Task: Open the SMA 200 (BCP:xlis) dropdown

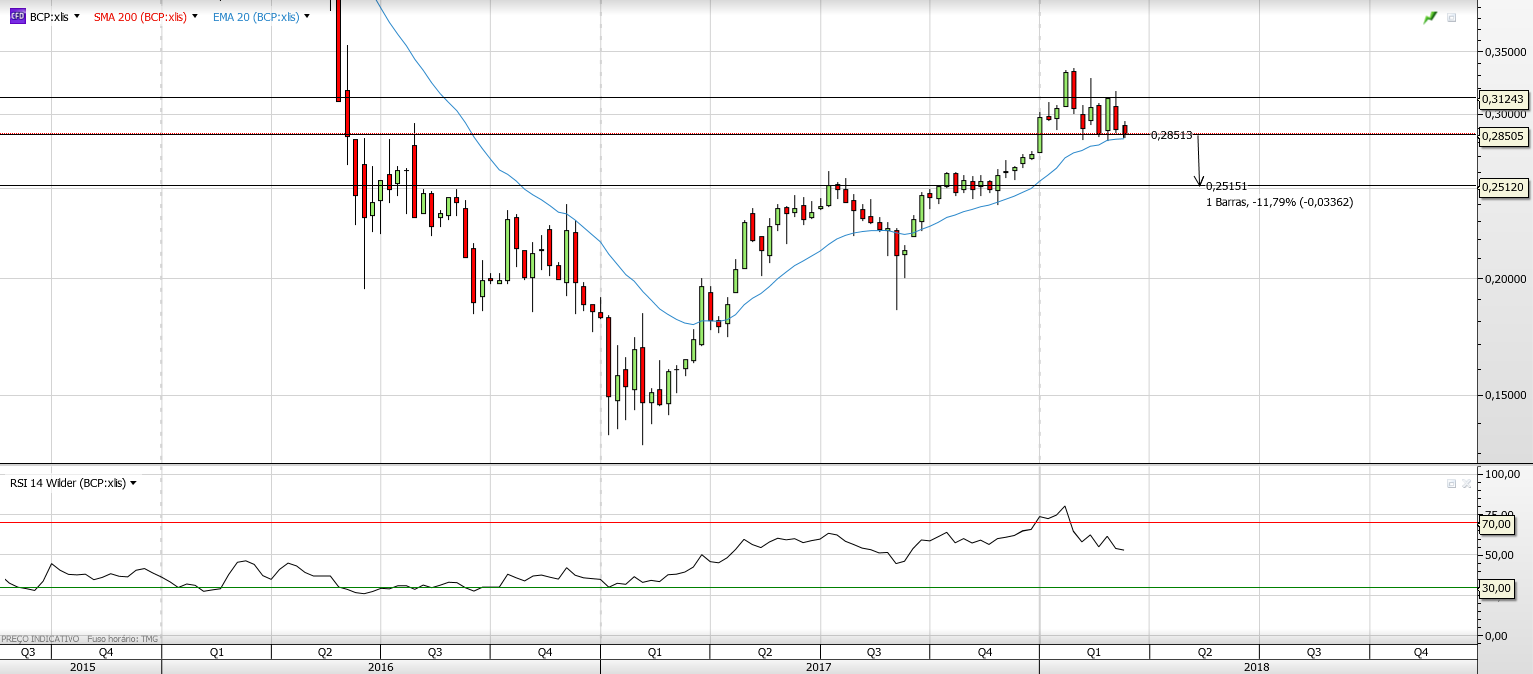Action: (194, 16)
